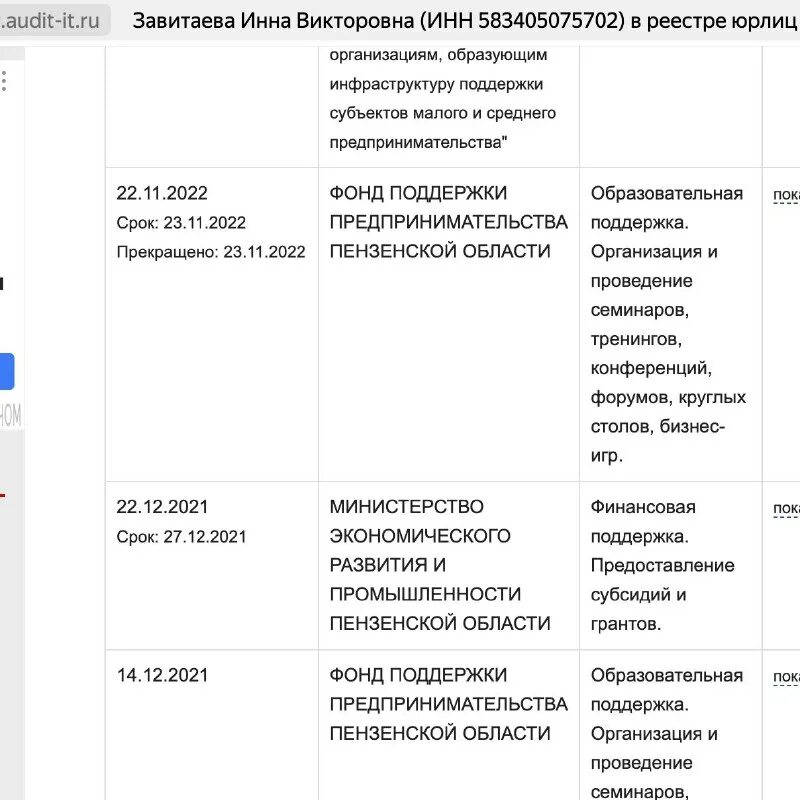
Task: Click text Предоставление субсидий и грантов
Action: click(x=662, y=594)
